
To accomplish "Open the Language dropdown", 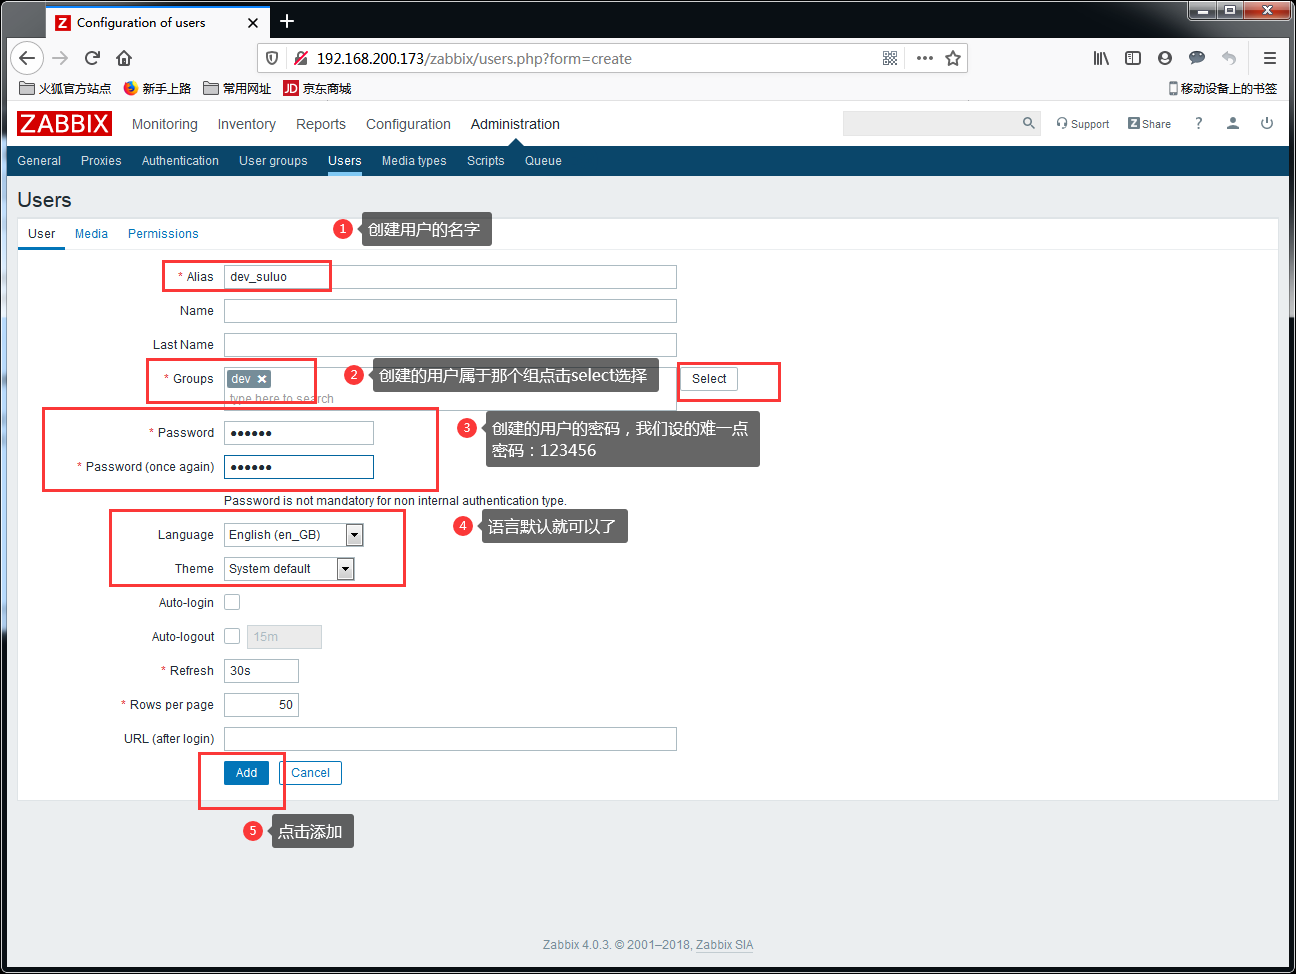I will click(294, 535).
